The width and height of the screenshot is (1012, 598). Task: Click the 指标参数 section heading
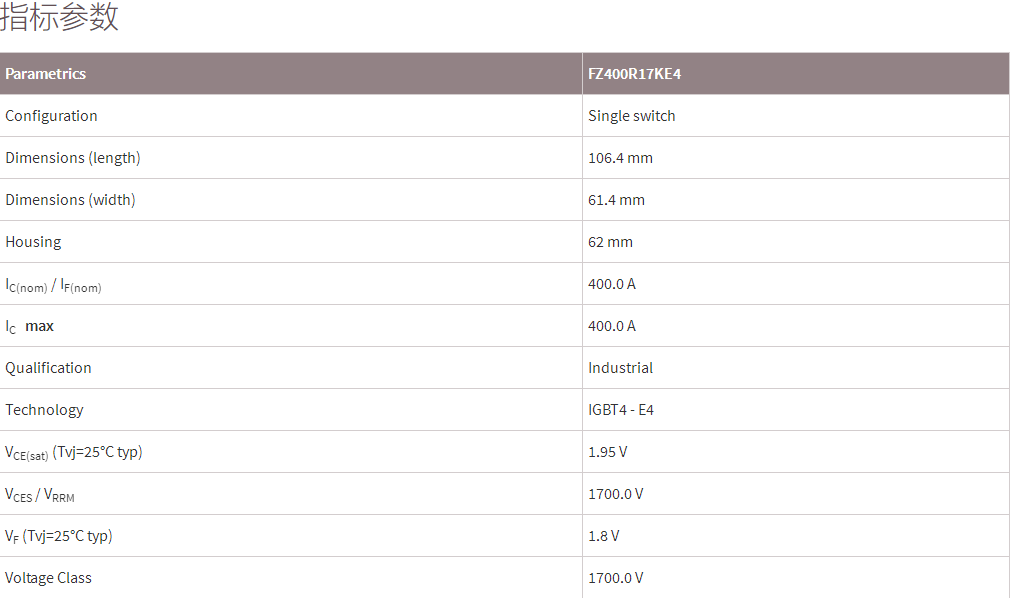[60, 17]
